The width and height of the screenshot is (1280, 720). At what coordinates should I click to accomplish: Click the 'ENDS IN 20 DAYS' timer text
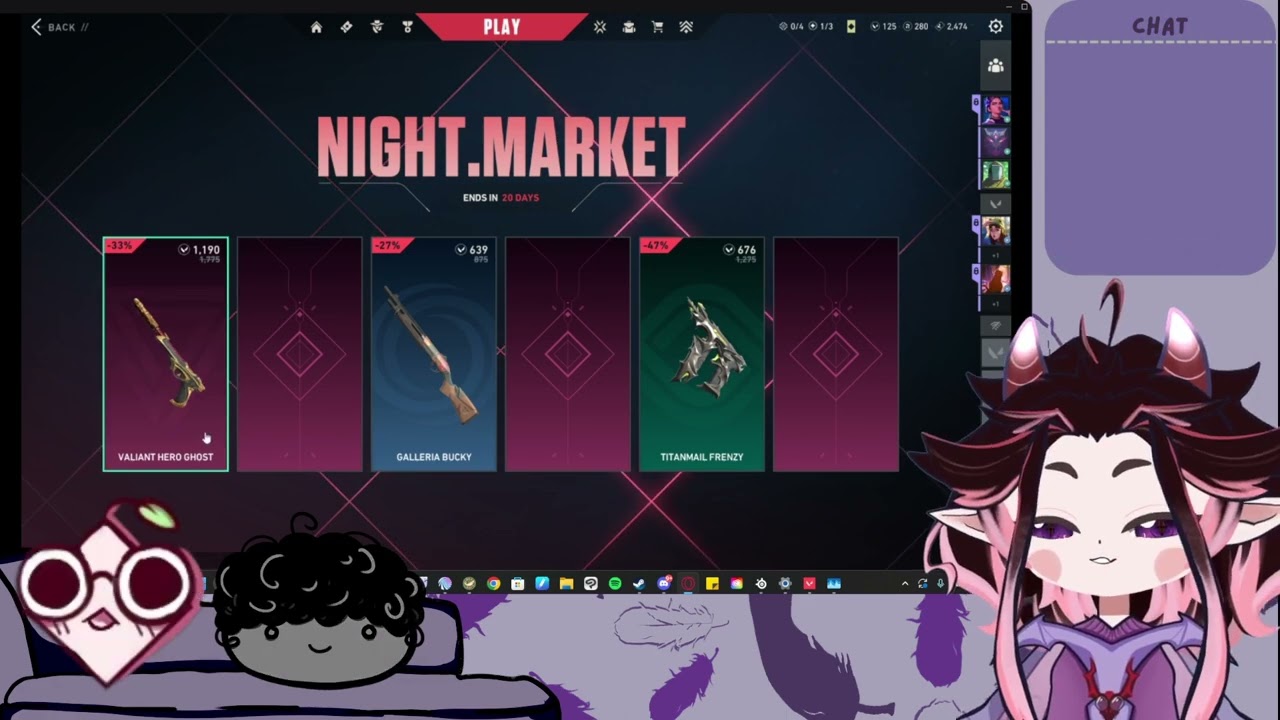pyautogui.click(x=501, y=198)
